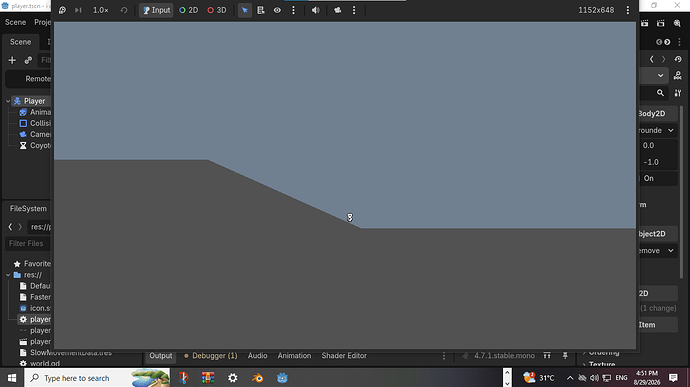Image resolution: width=690 pixels, height=387 pixels.
Task: Open inspector object history icon
Action: pos(678,59)
